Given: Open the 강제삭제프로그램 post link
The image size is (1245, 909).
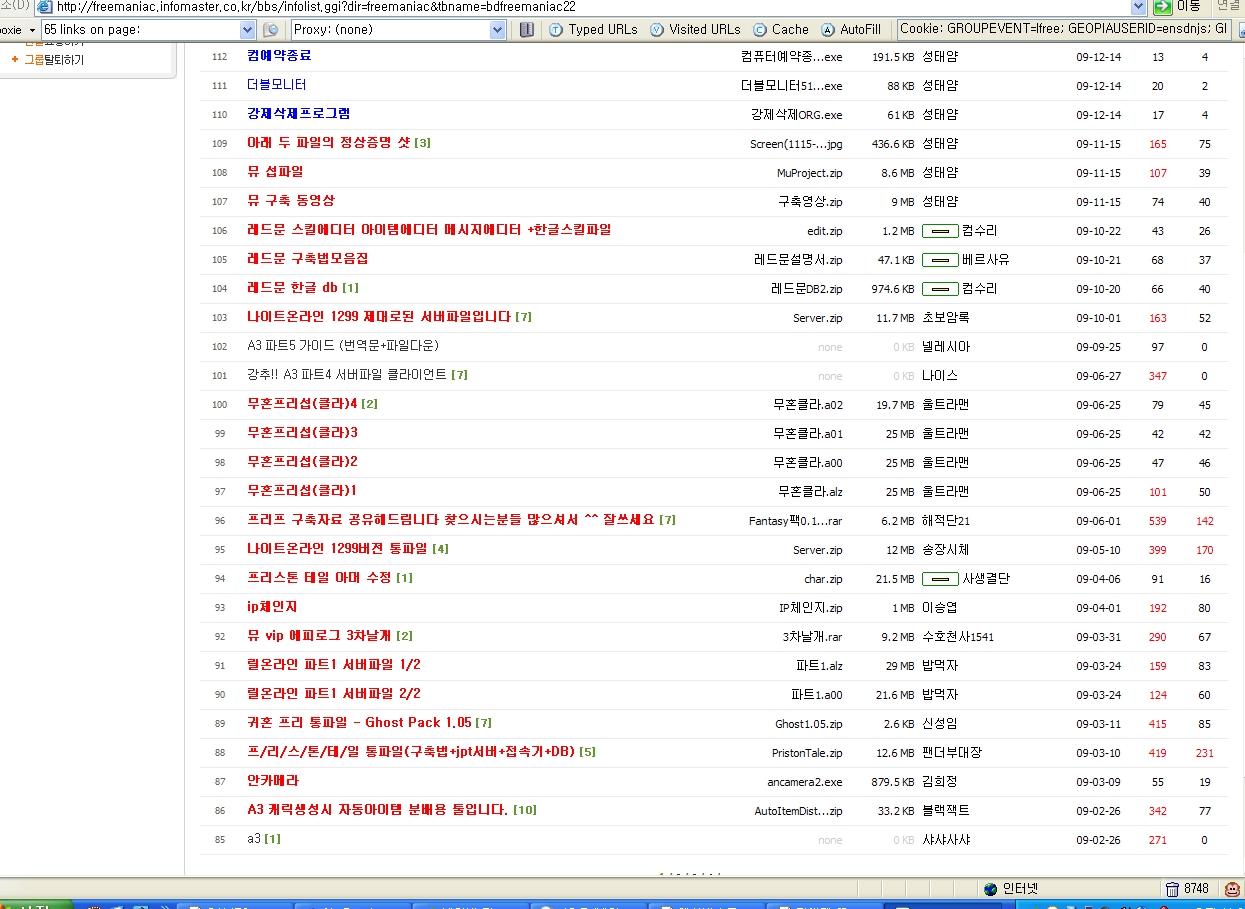Looking at the screenshot, I should click(298, 114).
